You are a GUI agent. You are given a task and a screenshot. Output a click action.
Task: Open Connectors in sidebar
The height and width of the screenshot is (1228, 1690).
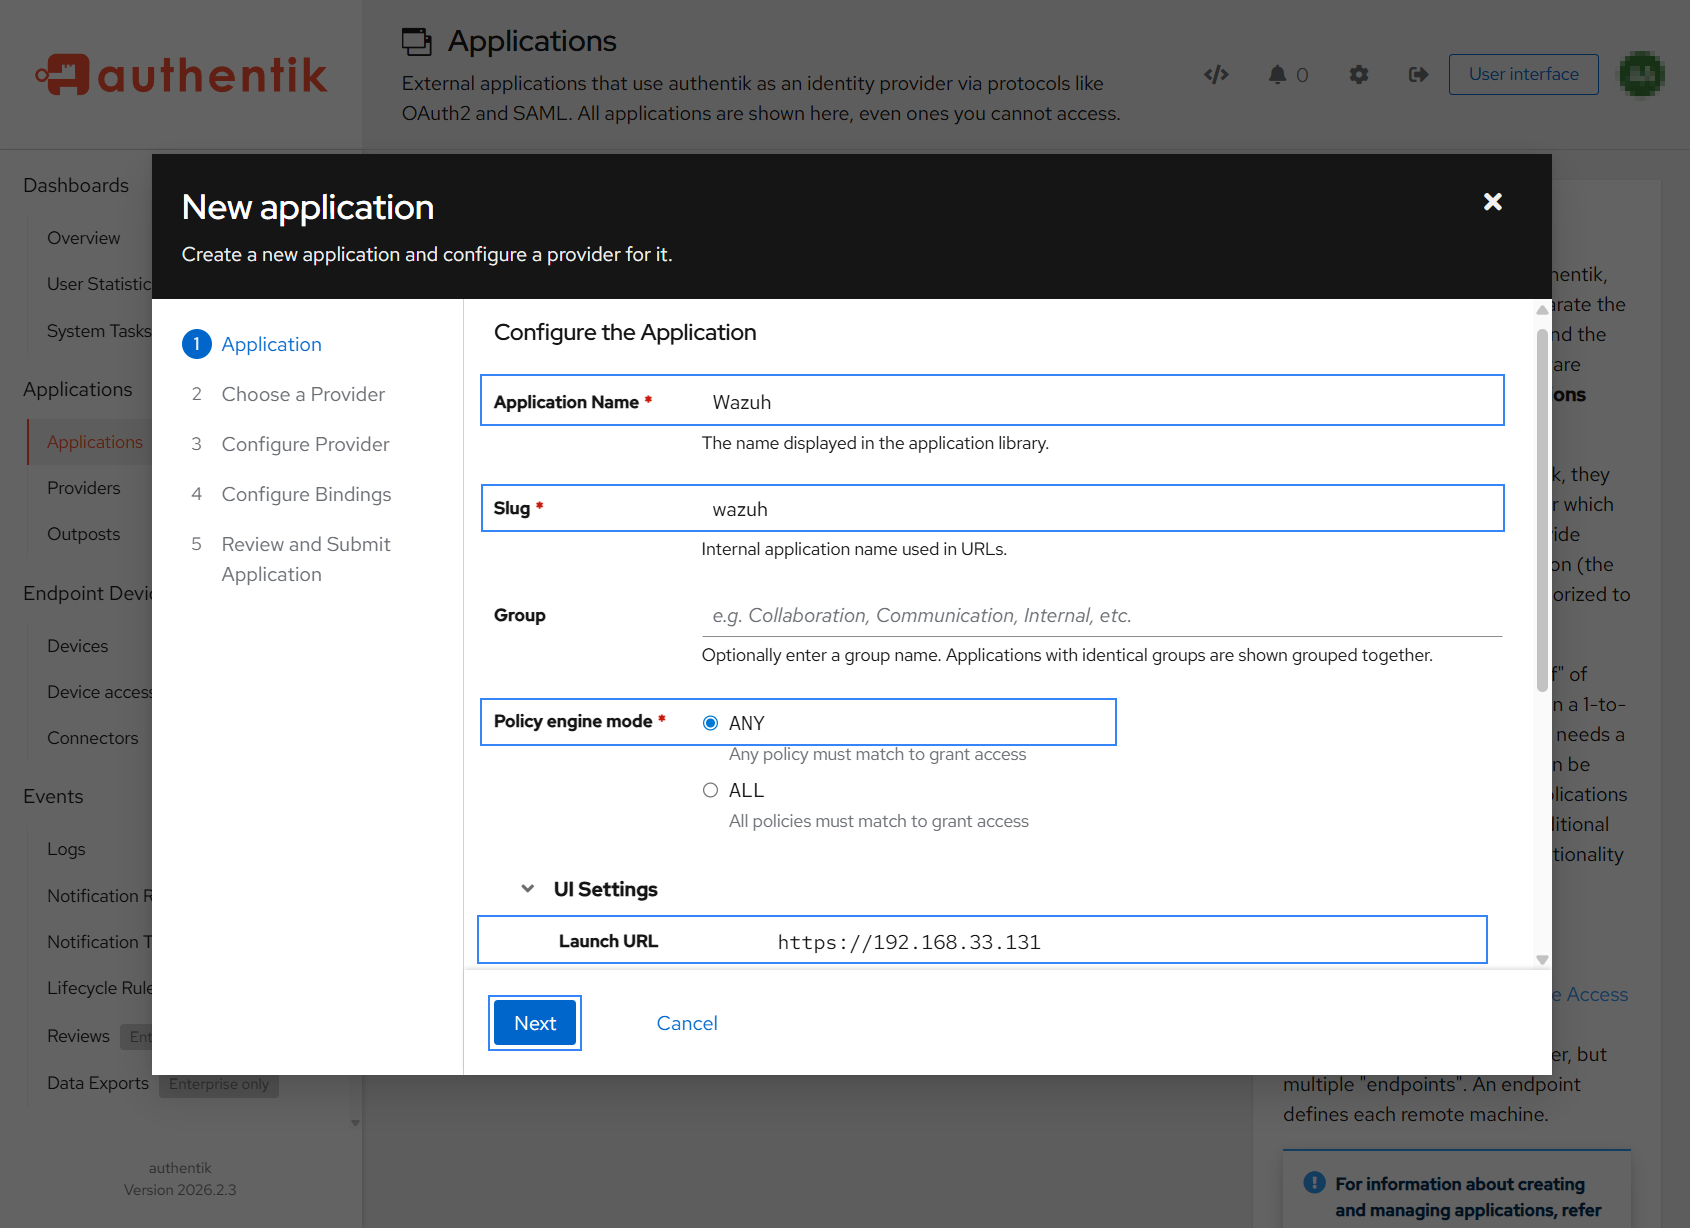click(92, 738)
